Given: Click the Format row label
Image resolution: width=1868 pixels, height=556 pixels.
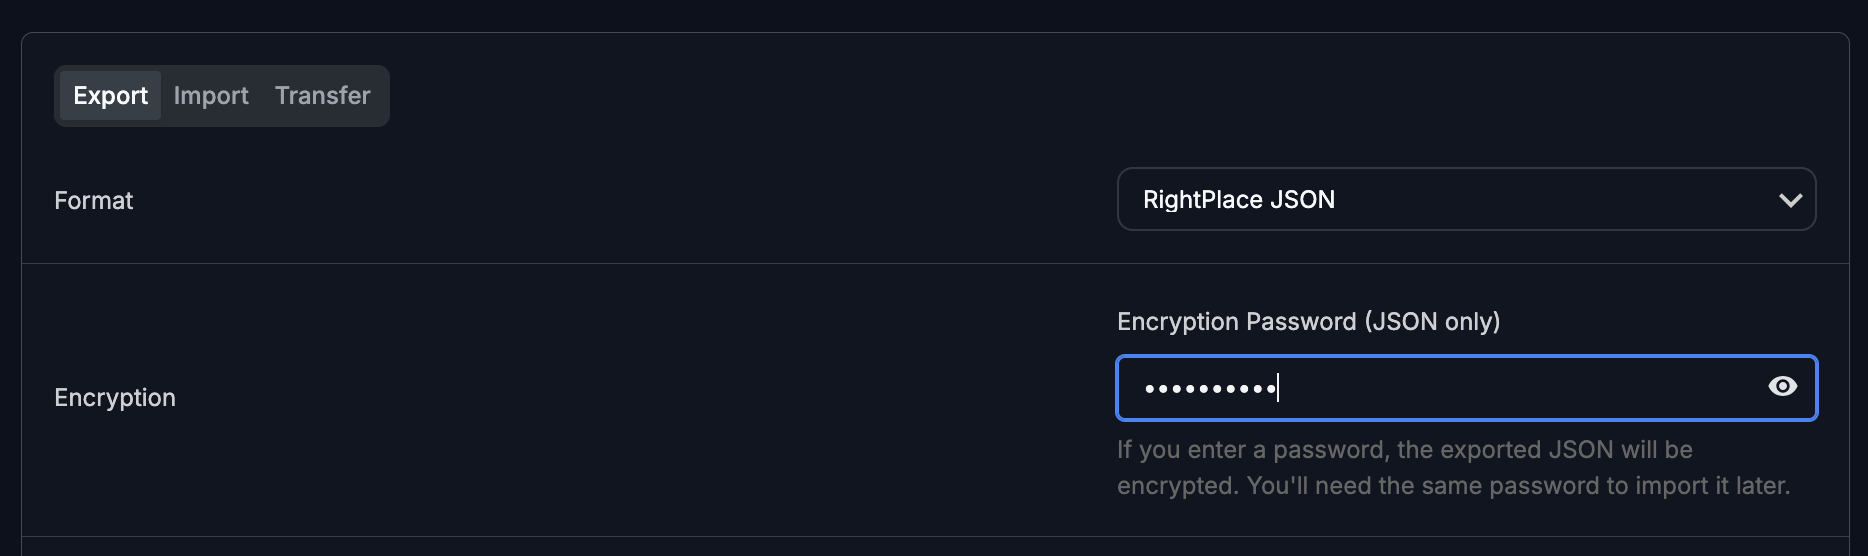Looking at the screenshot, I should click(94, 201).
